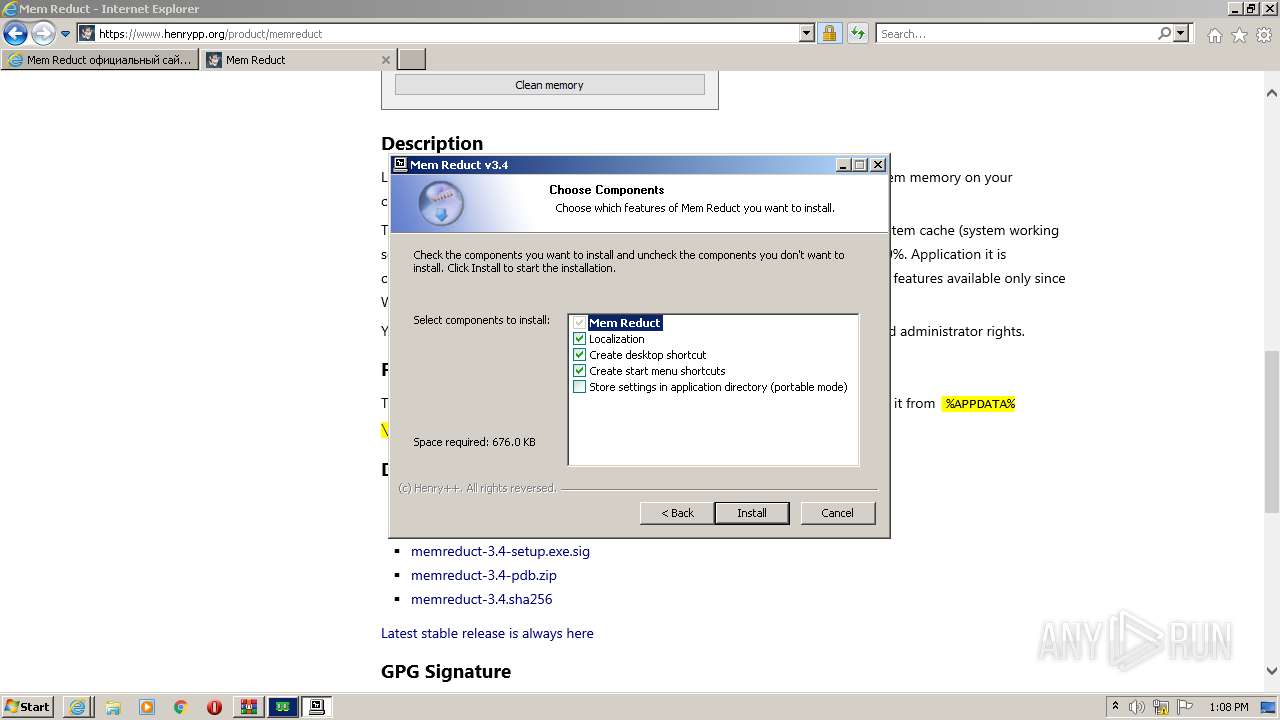
Task: Open the browser Home icon
Action: point(1214,35)
